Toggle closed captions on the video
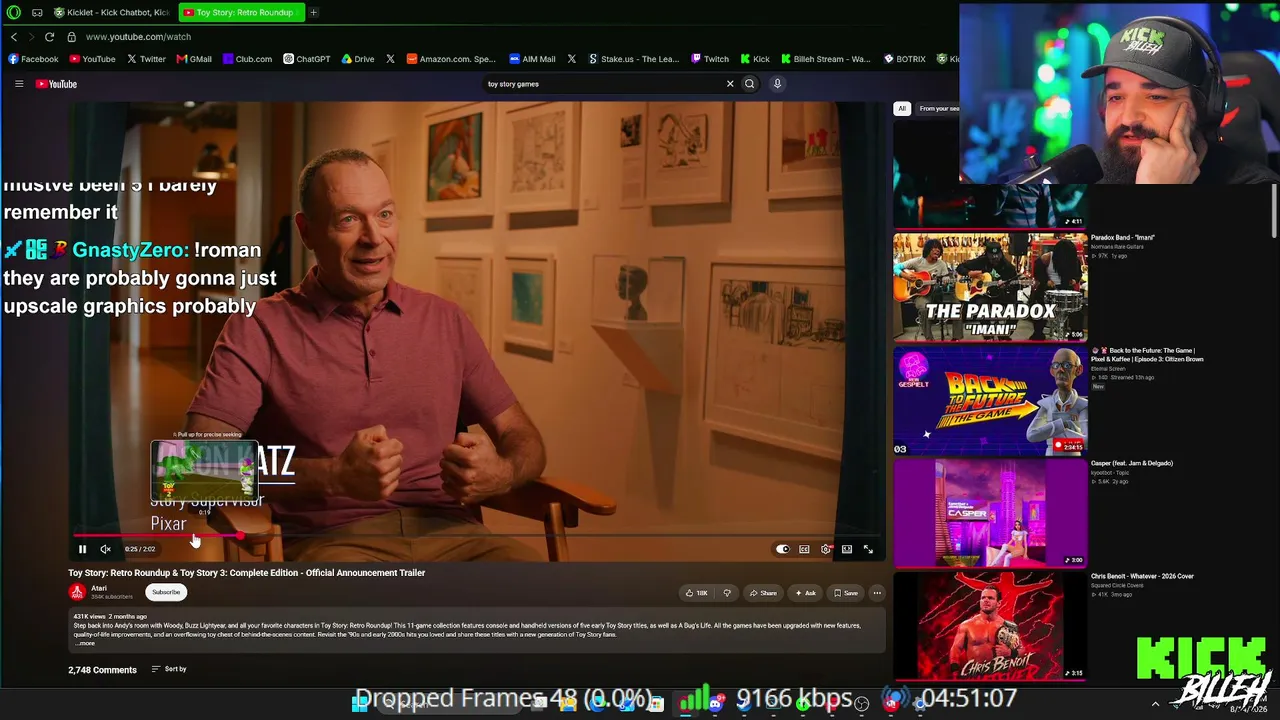Screen dimensions: 1280x720 804,549
